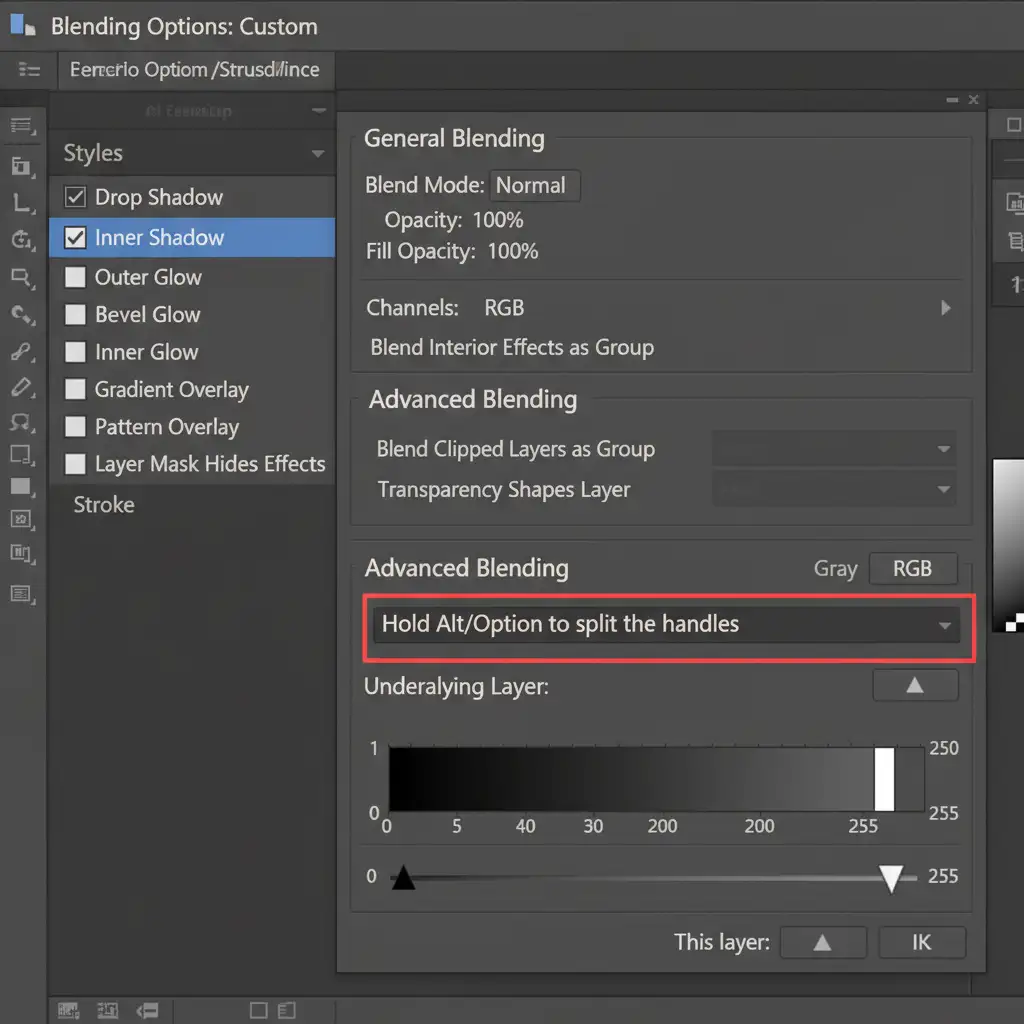Click the L-shaped crop tool icon

tap(21, 203)
